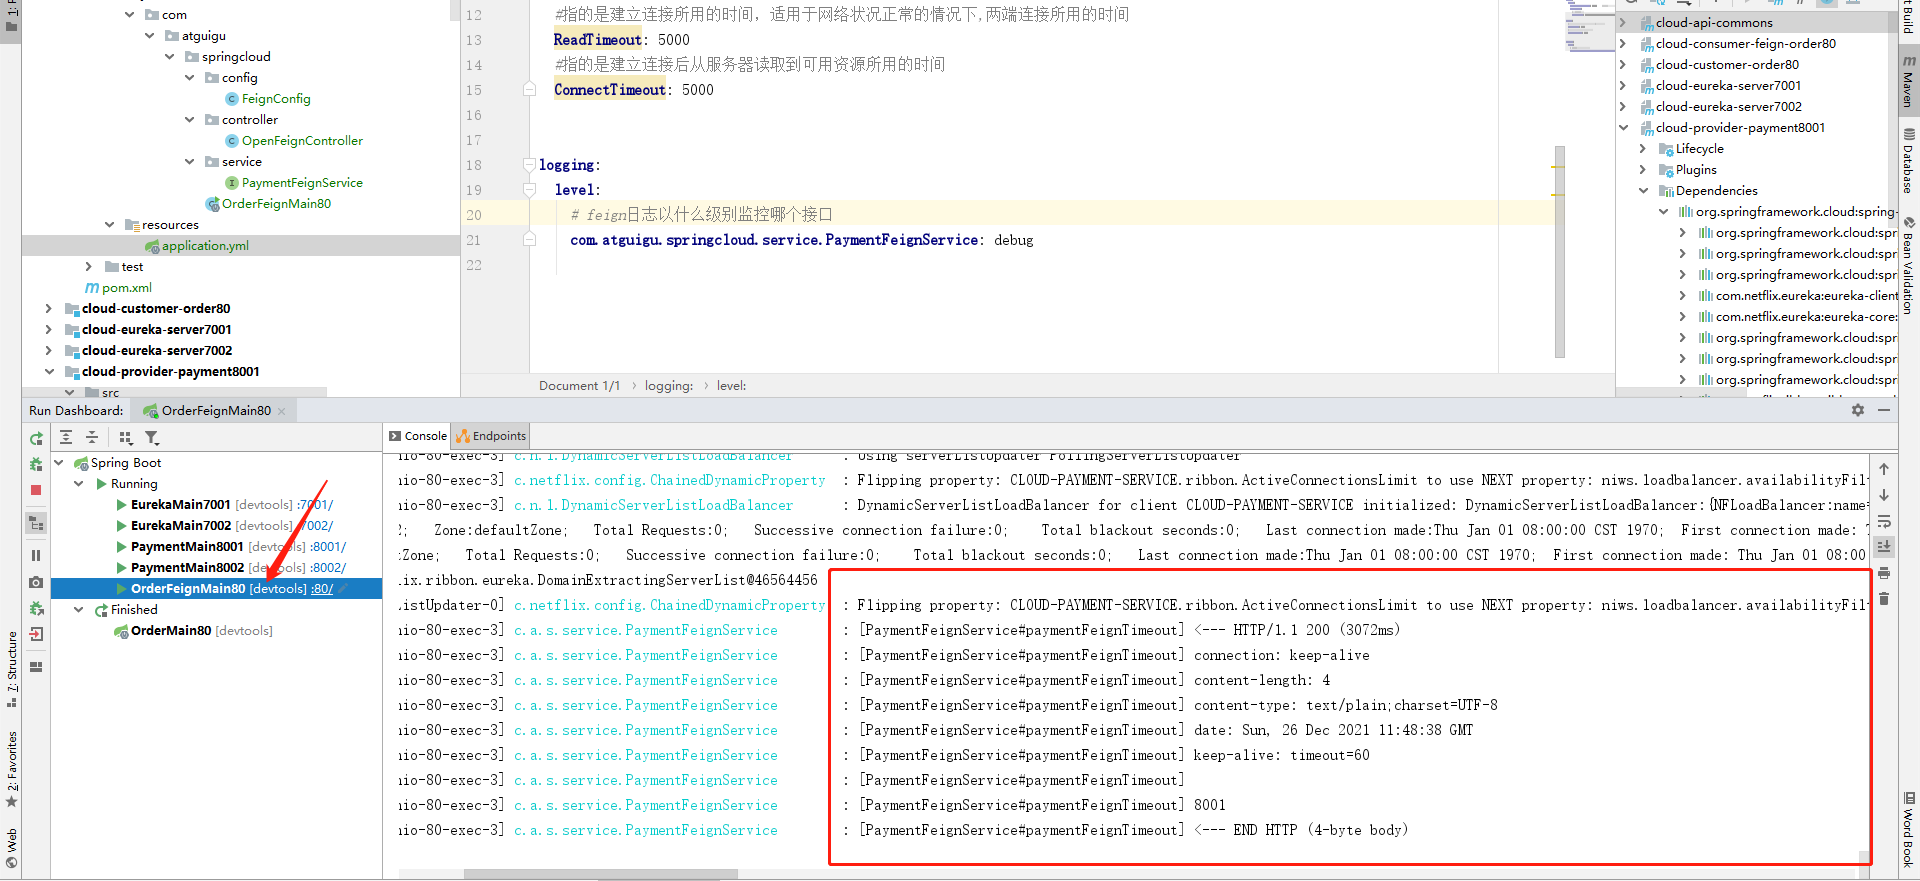Jump up the stack trace
This screenshot has height=881, width=1920.
pos(1884,469)
